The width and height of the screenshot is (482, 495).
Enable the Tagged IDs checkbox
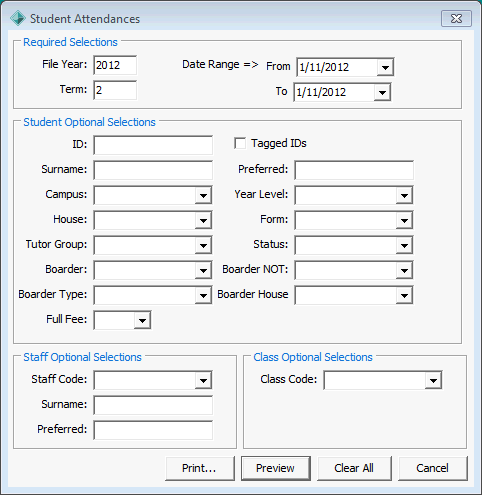240,143
